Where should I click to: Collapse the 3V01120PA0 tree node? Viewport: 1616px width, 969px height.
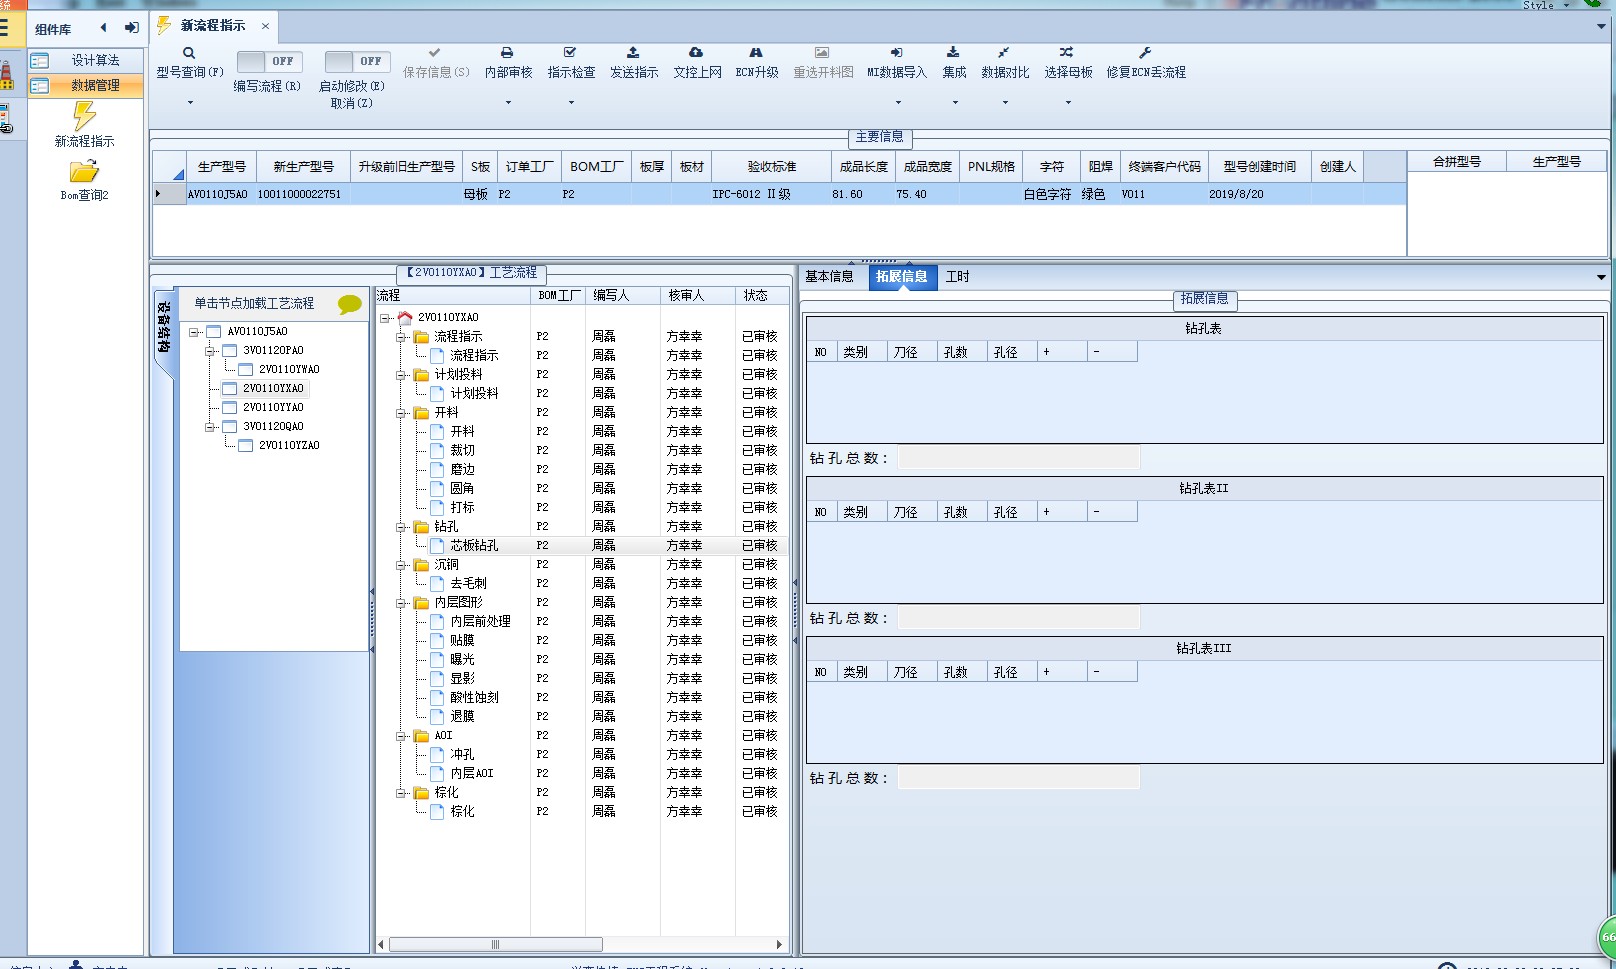tap(210, 351)
